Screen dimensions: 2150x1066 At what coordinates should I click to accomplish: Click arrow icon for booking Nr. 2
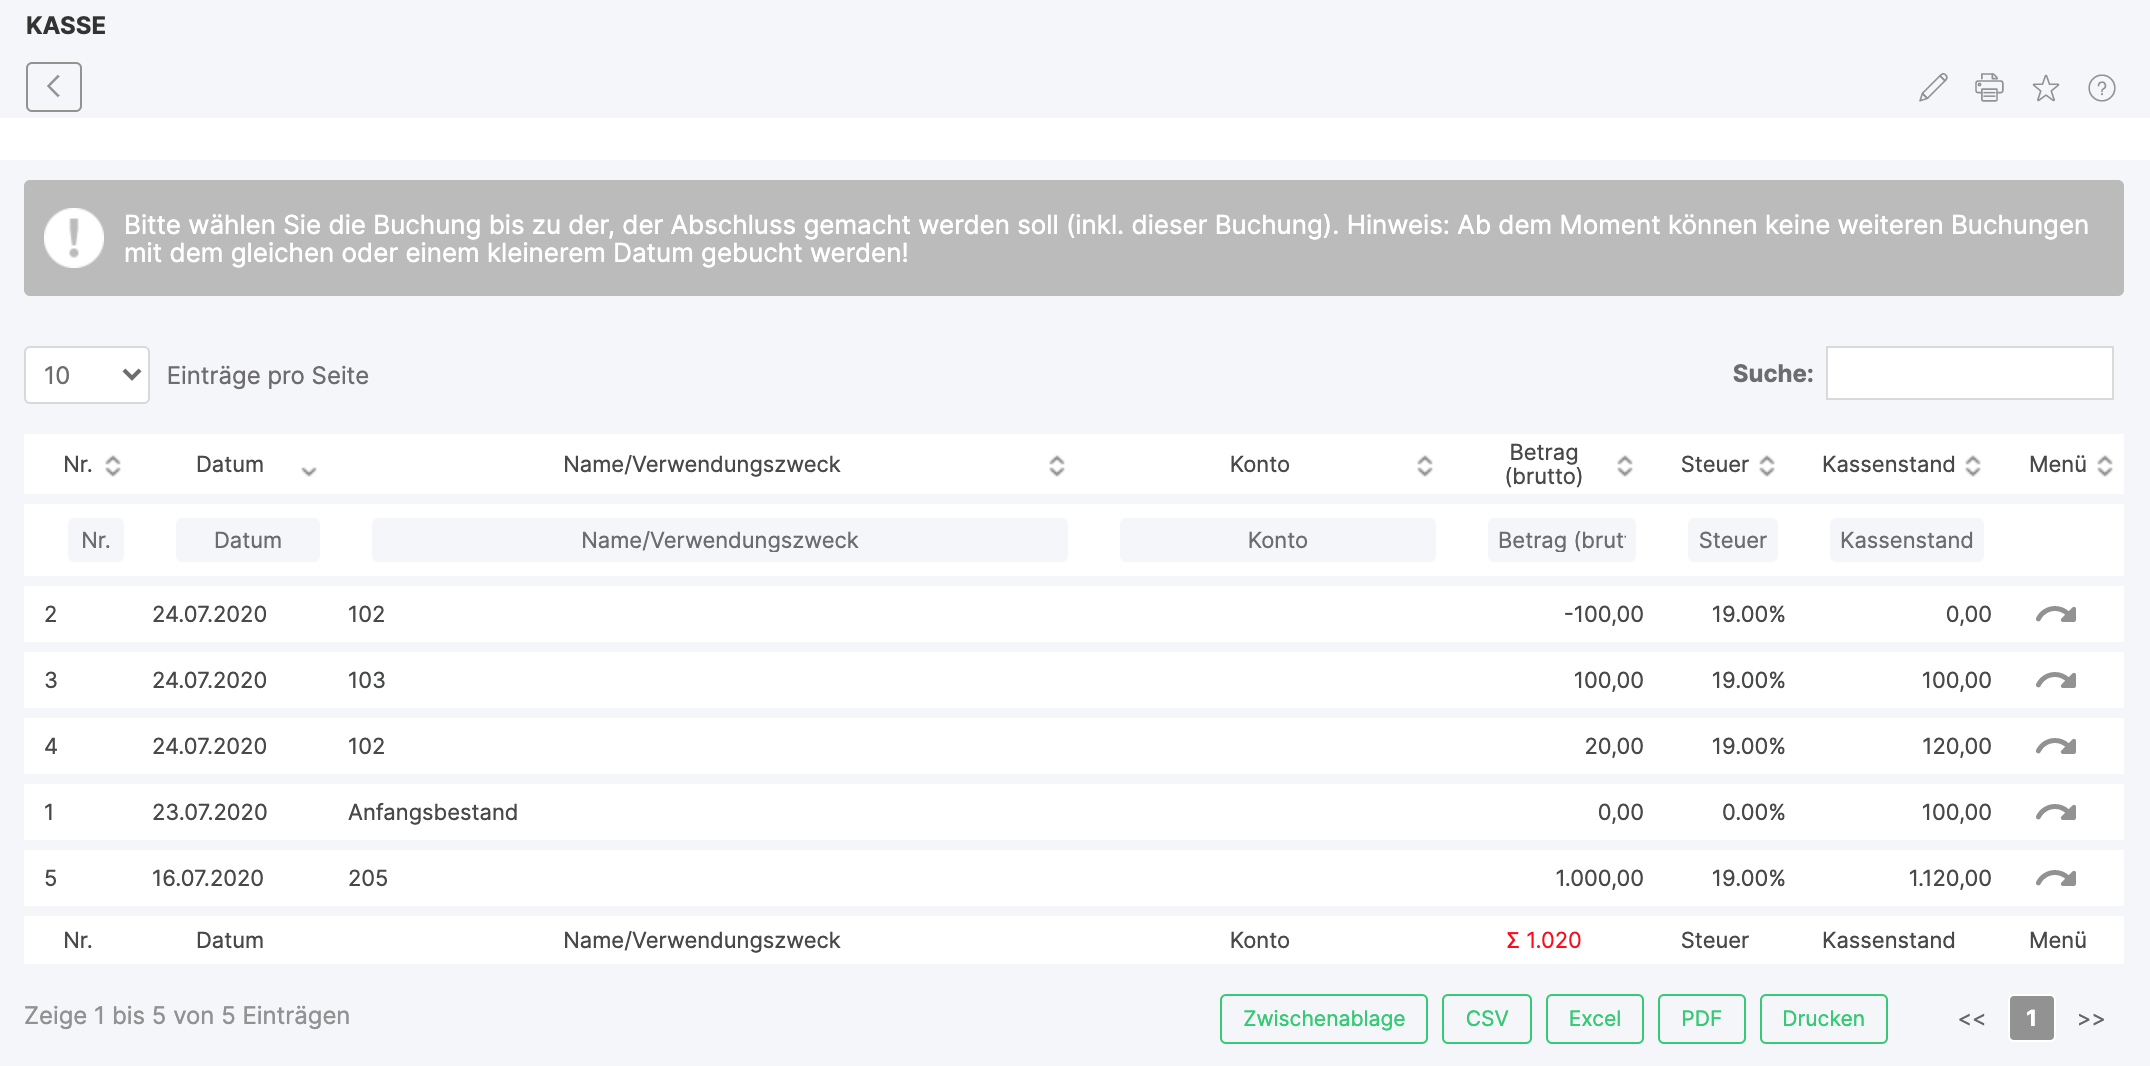[2055, 614]
